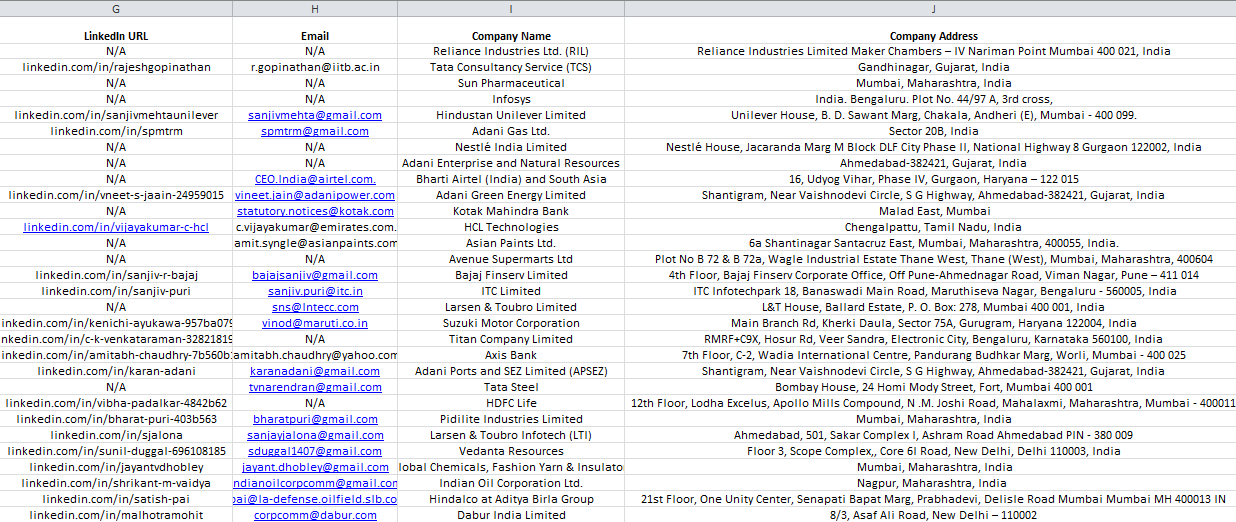The image size is (1236, 522).
Task: Select Titan Company Limited cell
Action: 511,339
